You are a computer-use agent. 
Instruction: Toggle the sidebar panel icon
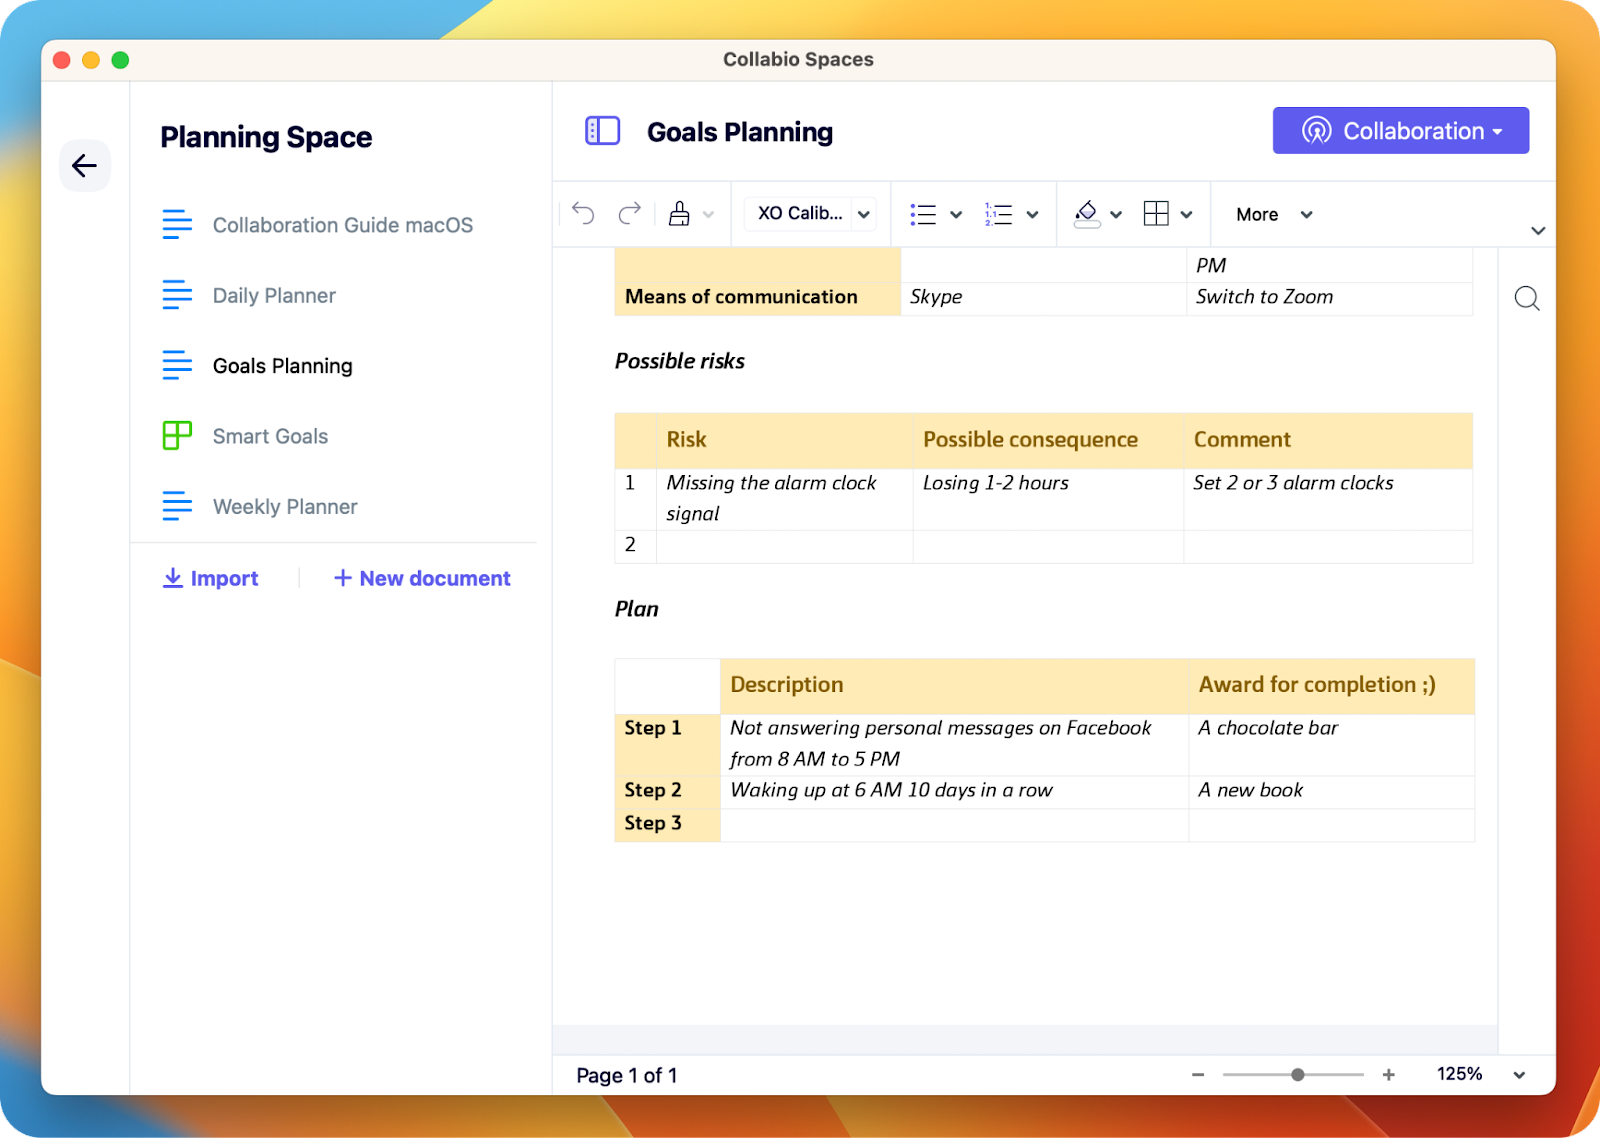[x=602, y=131]
